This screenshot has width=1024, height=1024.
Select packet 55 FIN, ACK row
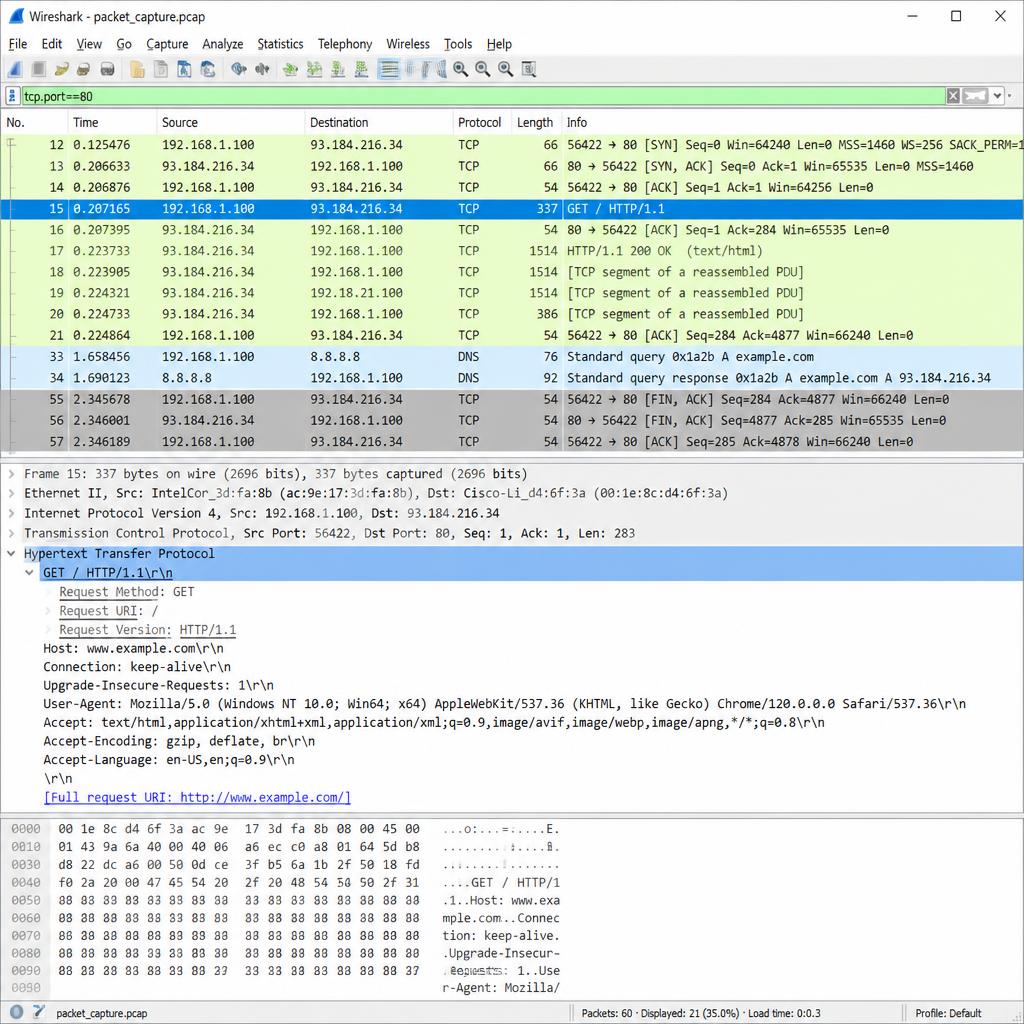[x=512, y=399]
